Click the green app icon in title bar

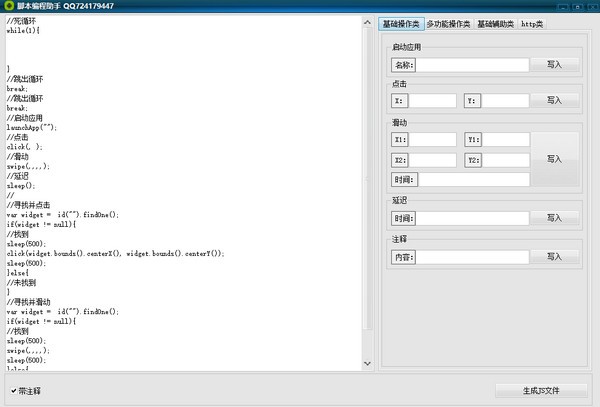pyautogui.click(x=9, y=5)
